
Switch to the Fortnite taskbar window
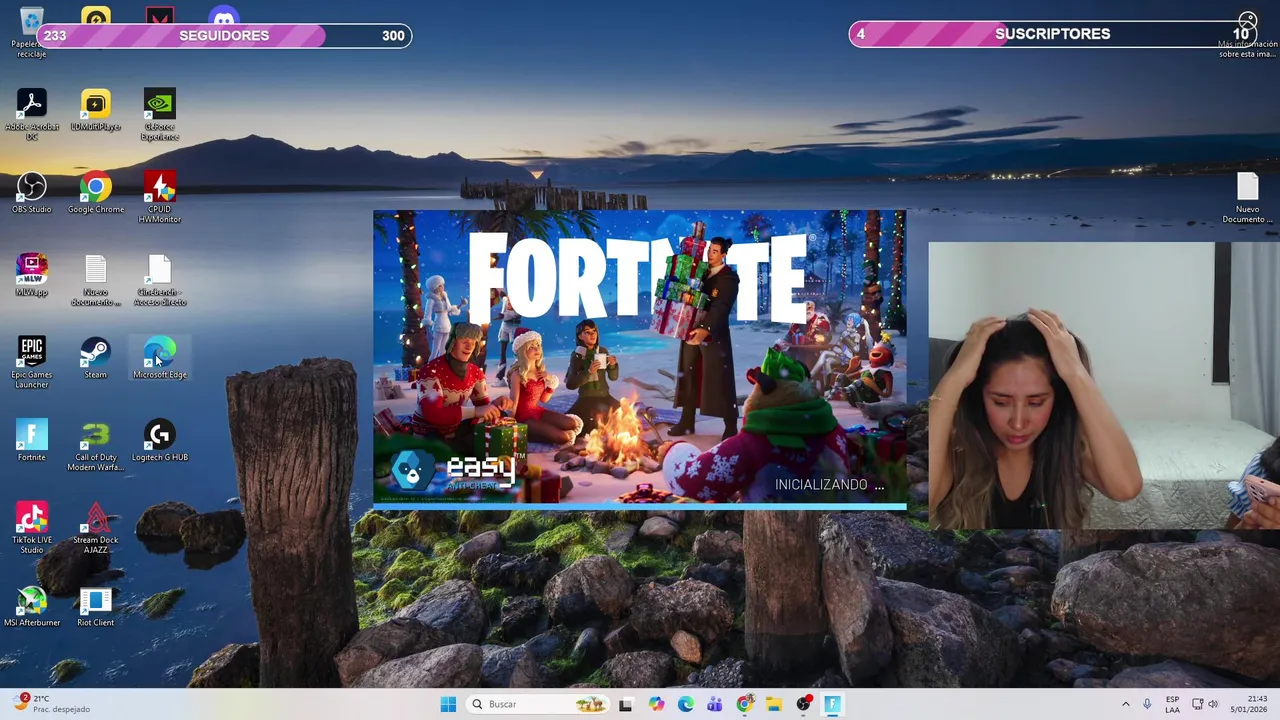(x=832, y=704)
